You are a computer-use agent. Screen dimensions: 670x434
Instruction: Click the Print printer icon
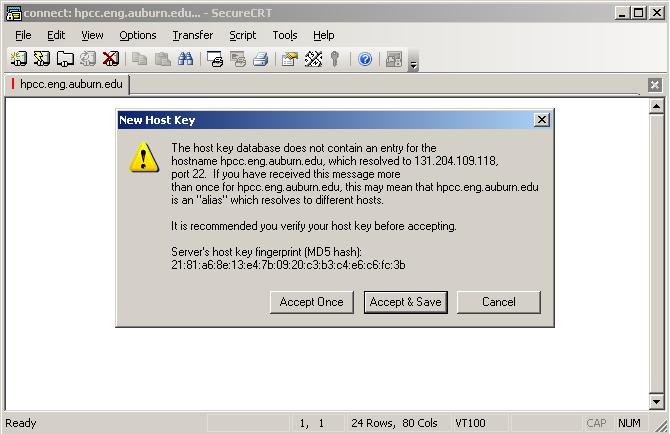coord(260,59)
